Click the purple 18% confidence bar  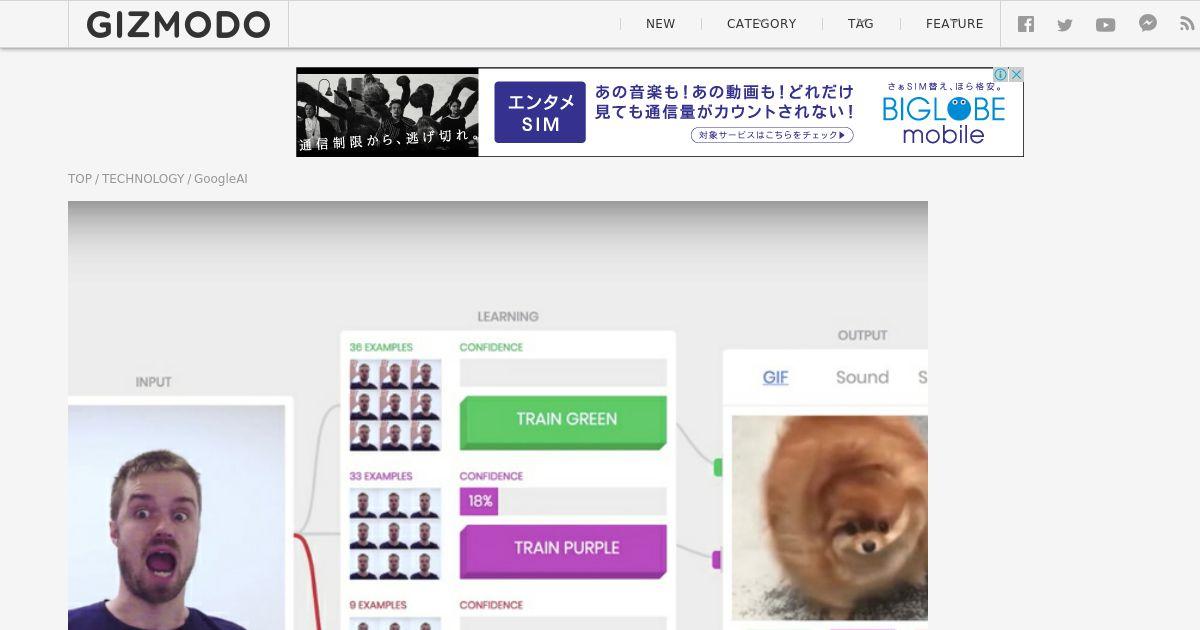(479, 501)
